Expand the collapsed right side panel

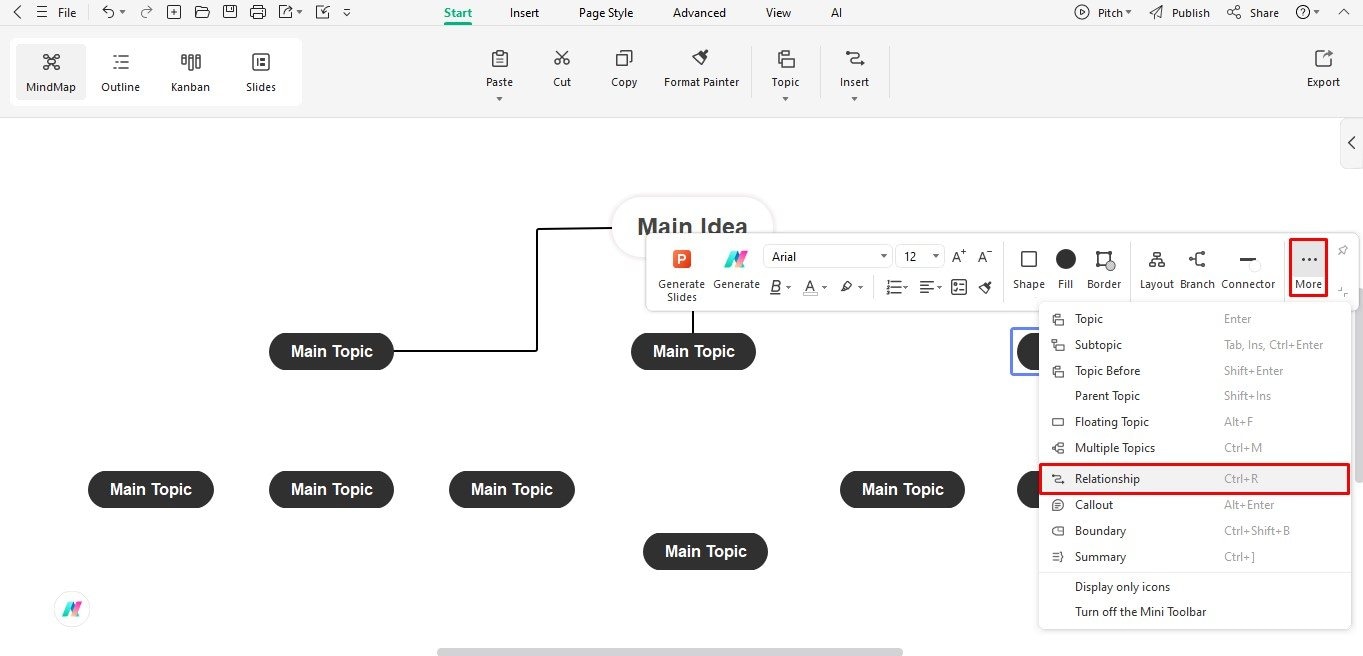click(x=1351, y=143)
